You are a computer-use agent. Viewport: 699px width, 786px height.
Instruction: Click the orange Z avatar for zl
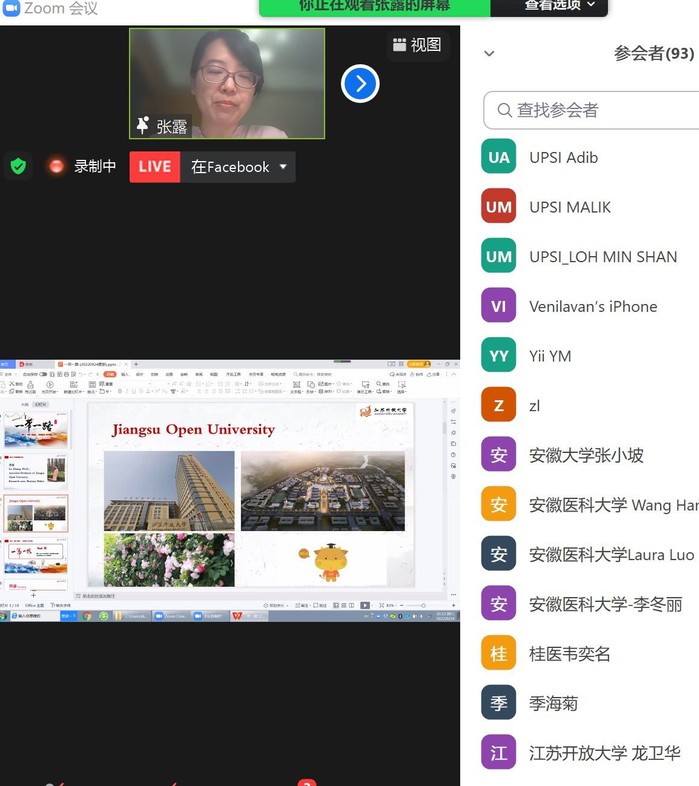pos(498,405)
